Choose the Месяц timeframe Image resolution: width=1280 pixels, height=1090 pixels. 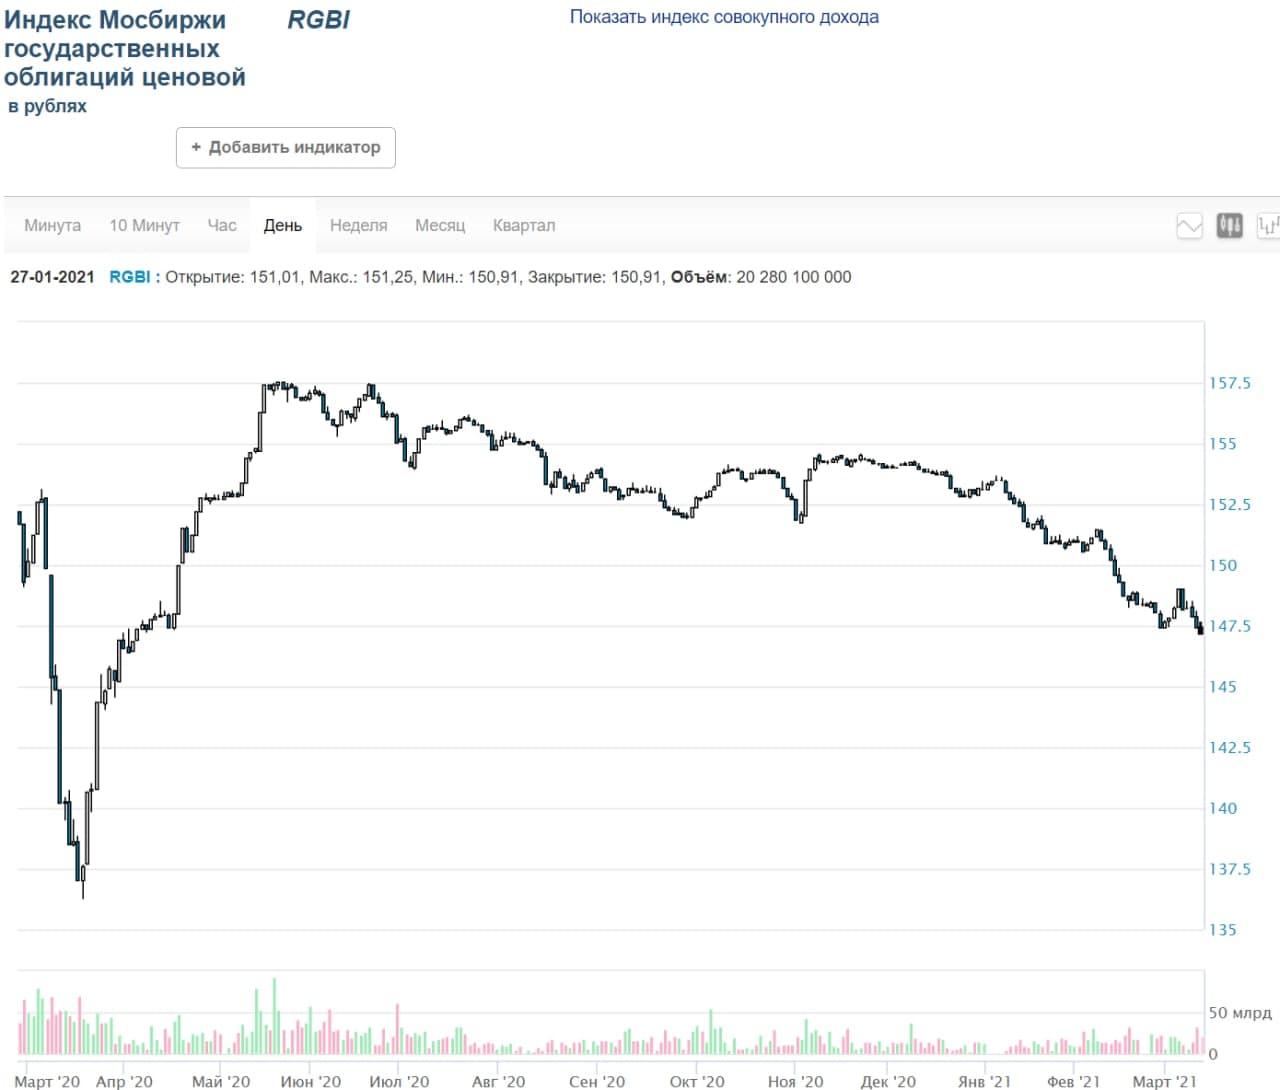pyautogui.click(x=440, y=226)
